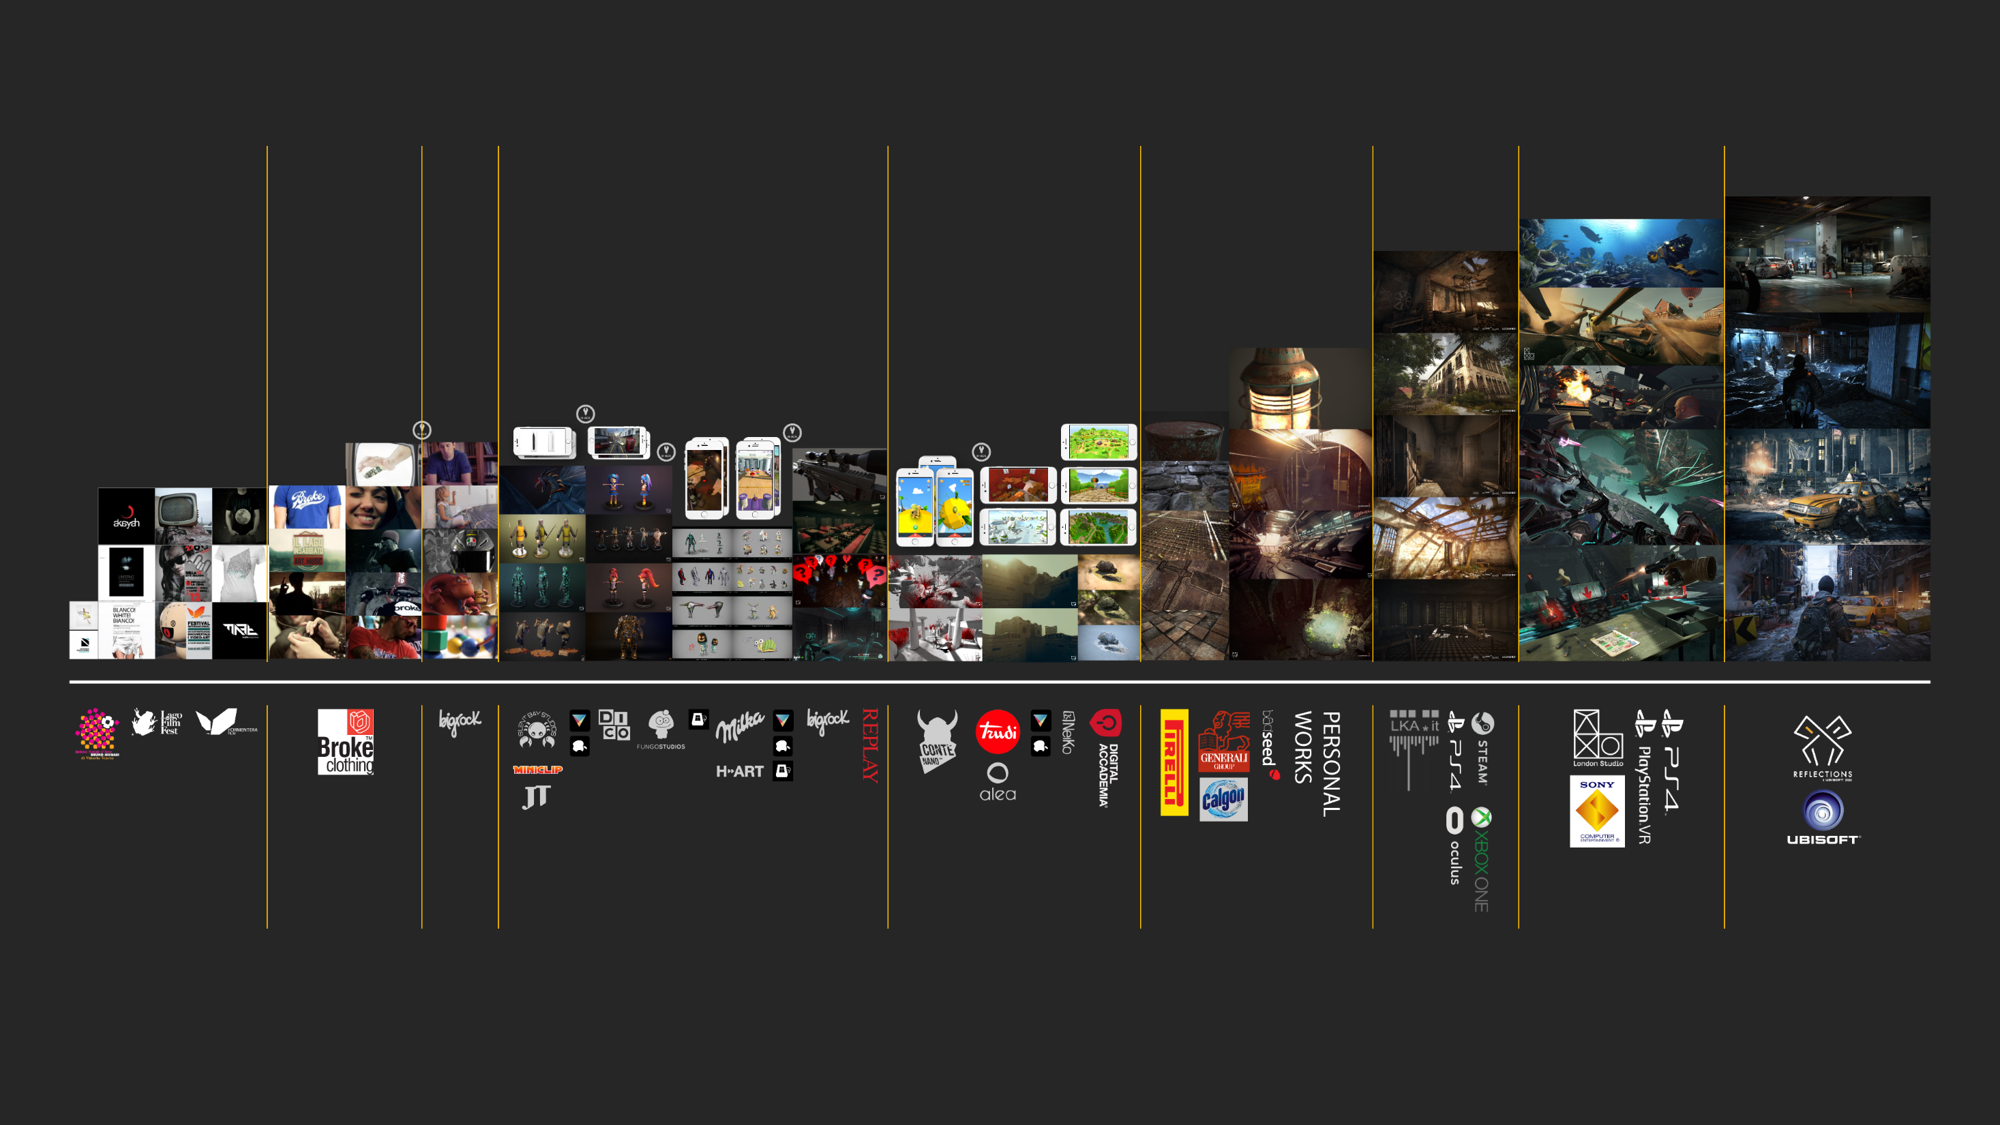The width and height of the screenshot is (2000, 1125).
Task: Click the PERSONAL WORKS vertical label
Action: pos(1317,764)
